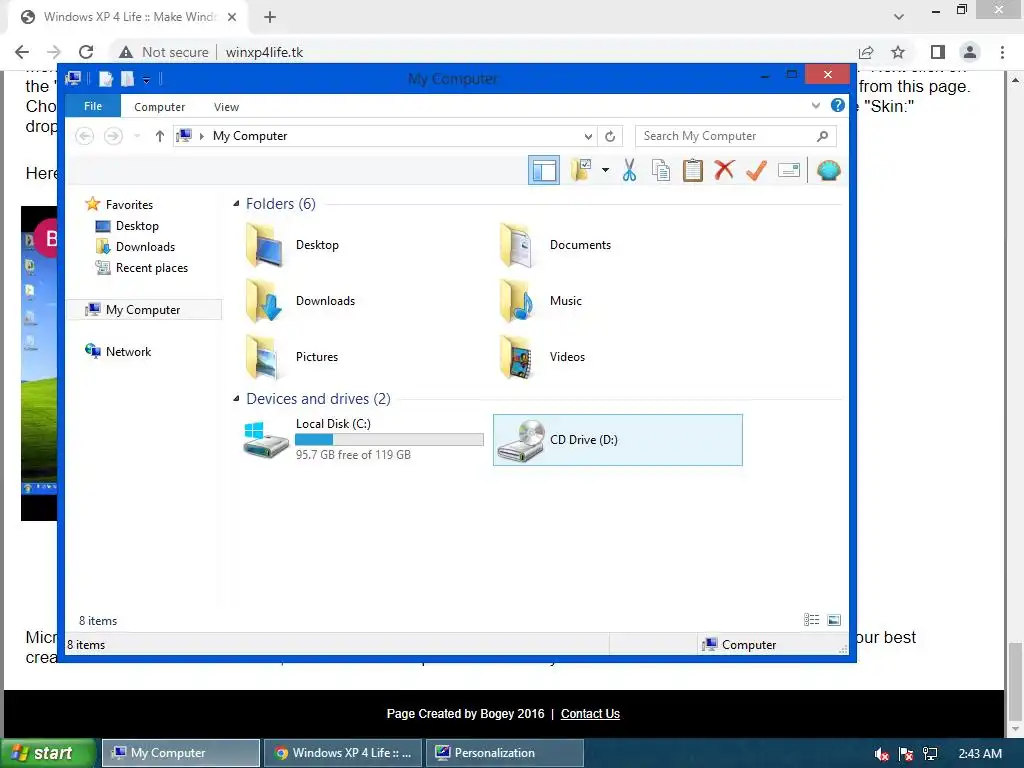Click the search magnifier icon in Explorer
Viewport: 1024px width, 768px height.
pos(822,136)
